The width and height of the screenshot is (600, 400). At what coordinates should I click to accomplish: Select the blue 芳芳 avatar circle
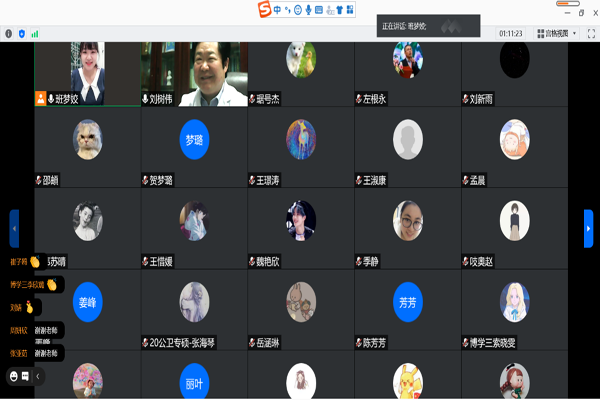pos(408,302)
